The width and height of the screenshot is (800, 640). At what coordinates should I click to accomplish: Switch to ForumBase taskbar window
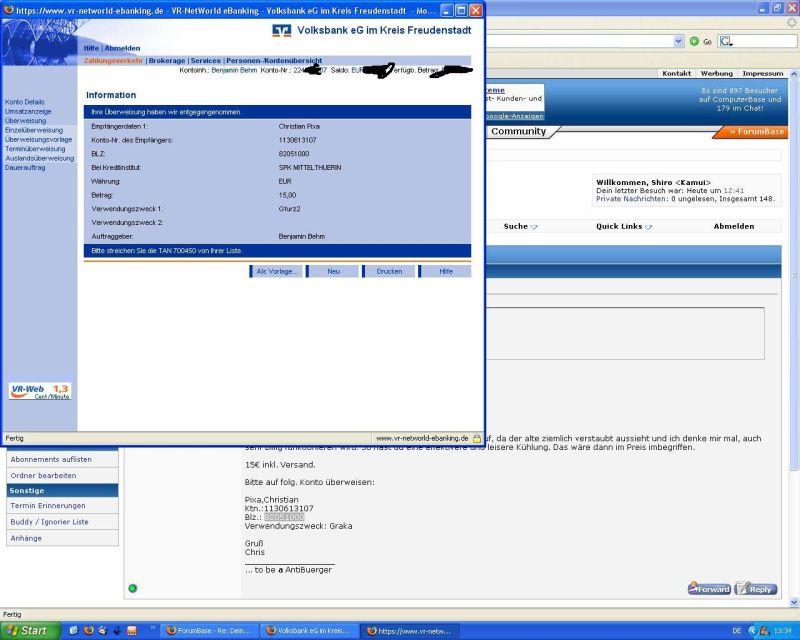209,631
